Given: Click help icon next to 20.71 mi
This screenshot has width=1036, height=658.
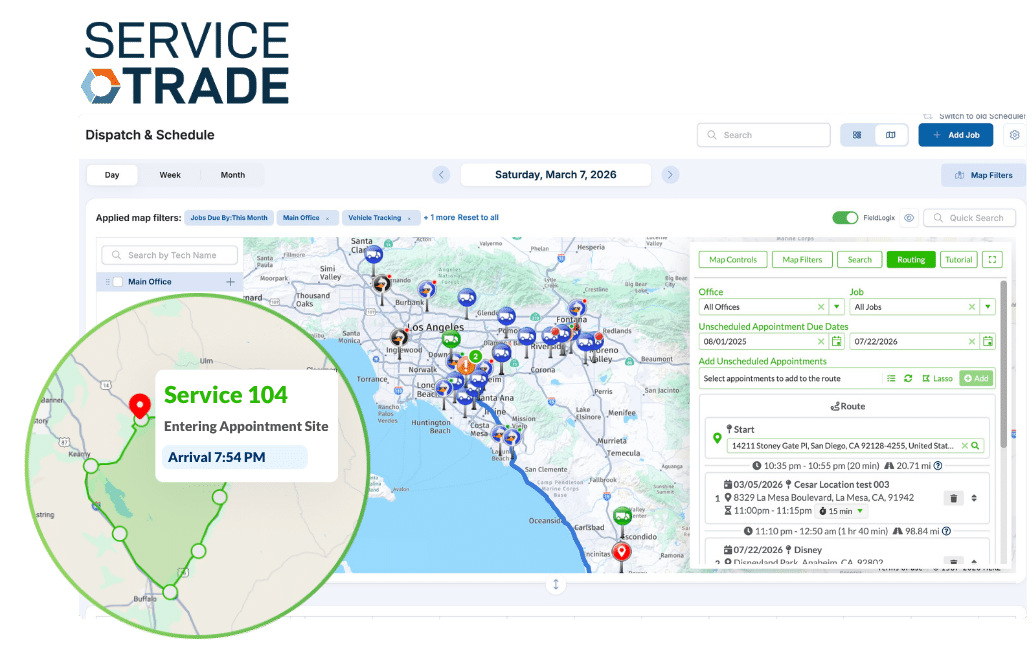Looking at the screenshot, I should pyautogui.click(x=938, y=466).
